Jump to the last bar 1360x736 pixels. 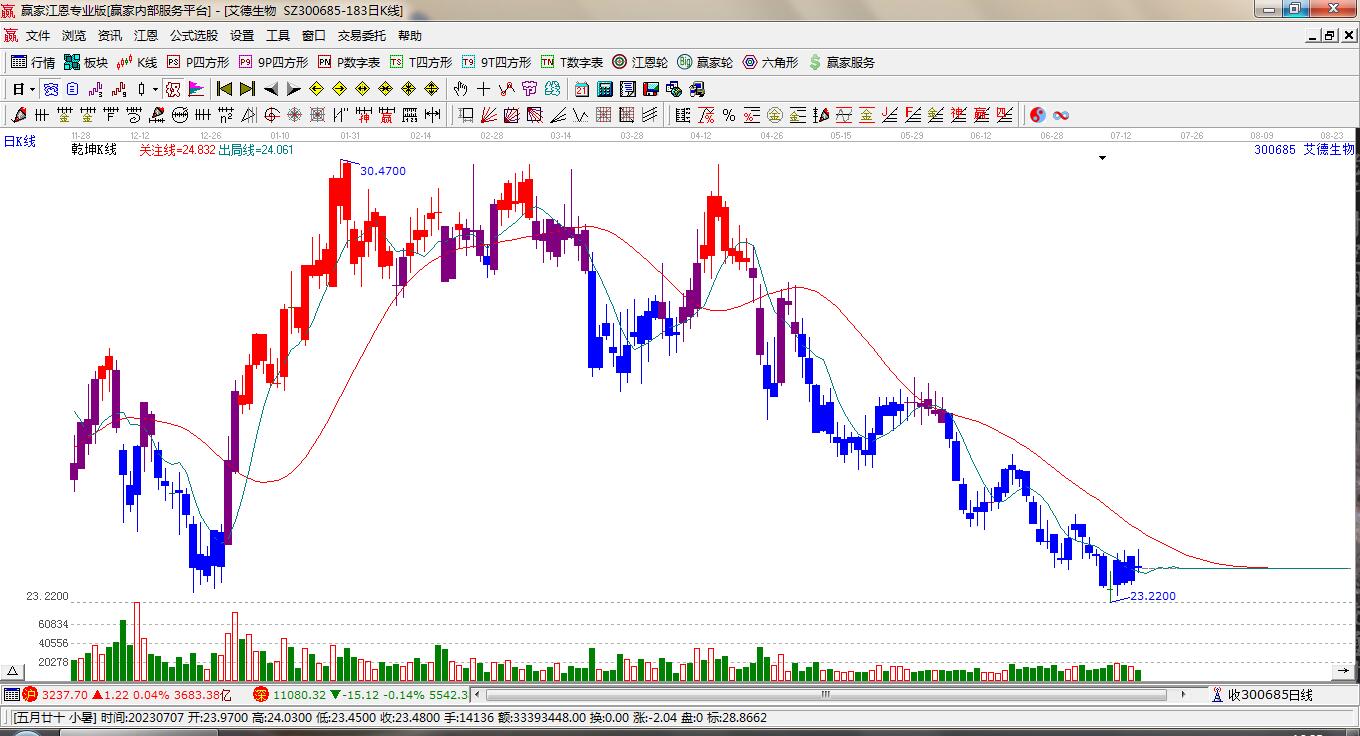247,89
